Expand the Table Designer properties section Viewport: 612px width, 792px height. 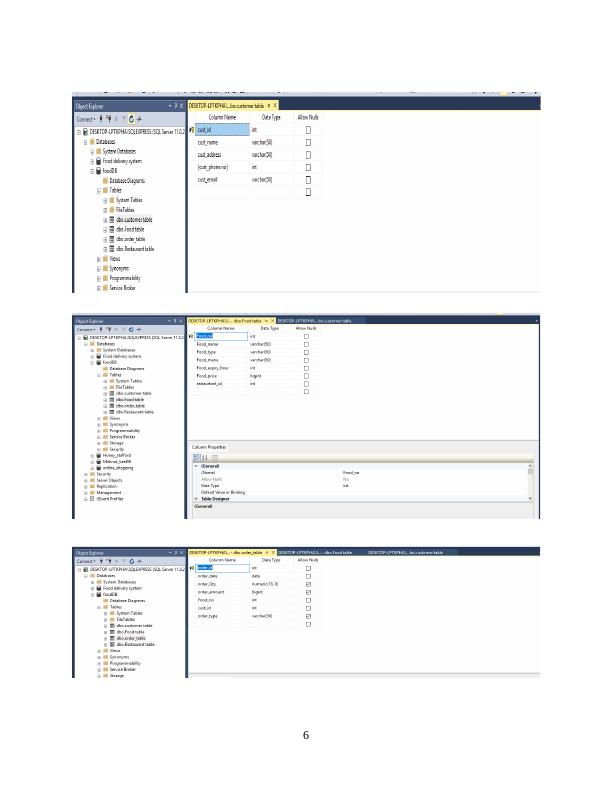tap(196, 497)
